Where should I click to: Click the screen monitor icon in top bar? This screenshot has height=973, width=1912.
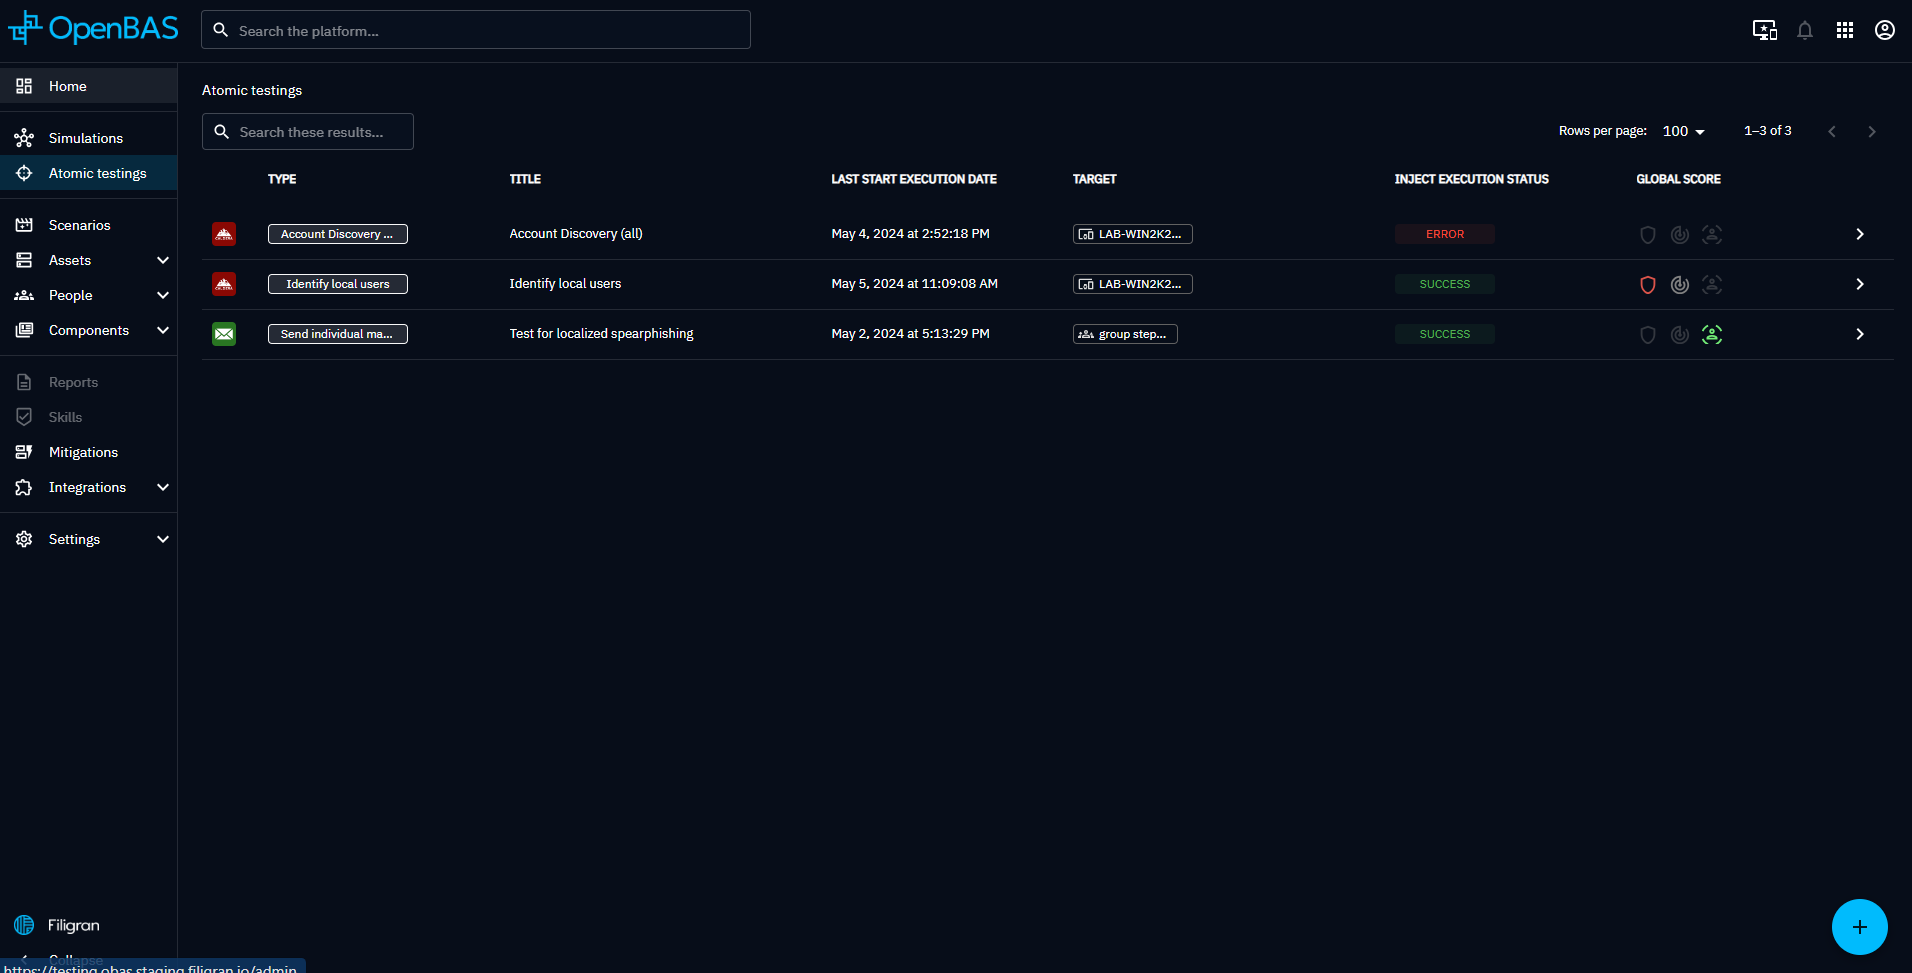(x=1764, y=30)
